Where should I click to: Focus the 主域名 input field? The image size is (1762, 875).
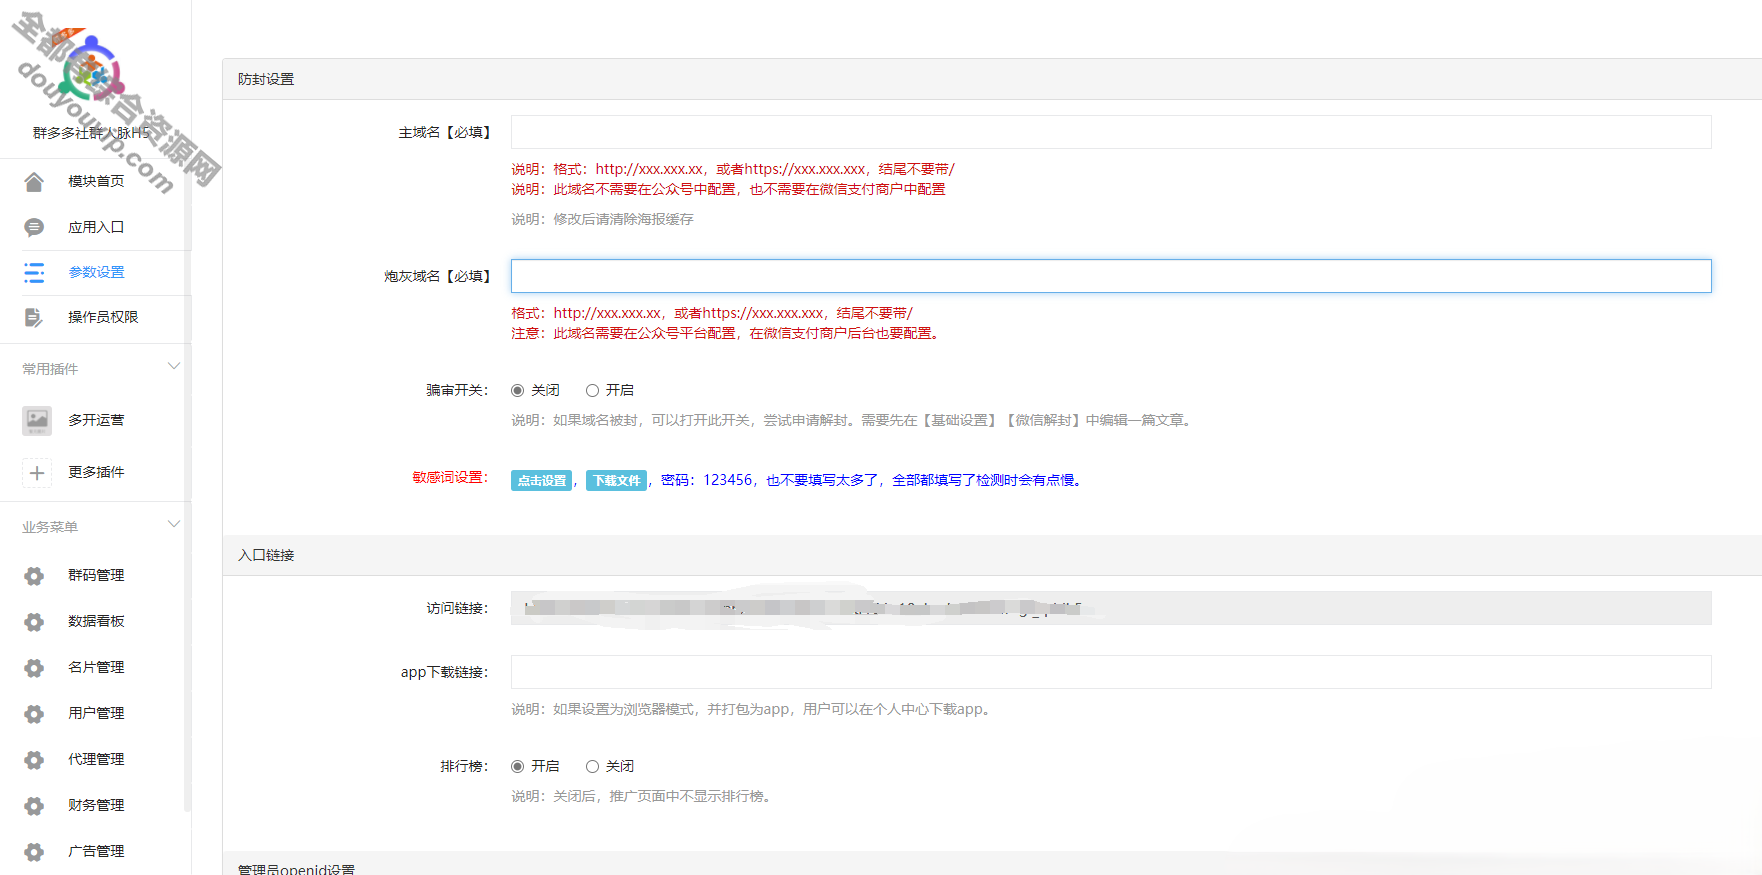tap(1111, 132)
